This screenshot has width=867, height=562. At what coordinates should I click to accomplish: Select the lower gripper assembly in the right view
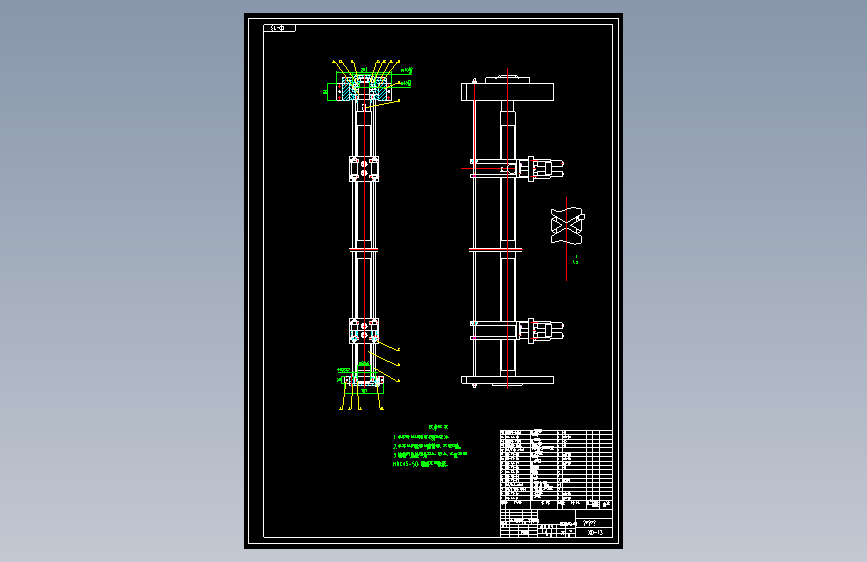click(541, 330)
